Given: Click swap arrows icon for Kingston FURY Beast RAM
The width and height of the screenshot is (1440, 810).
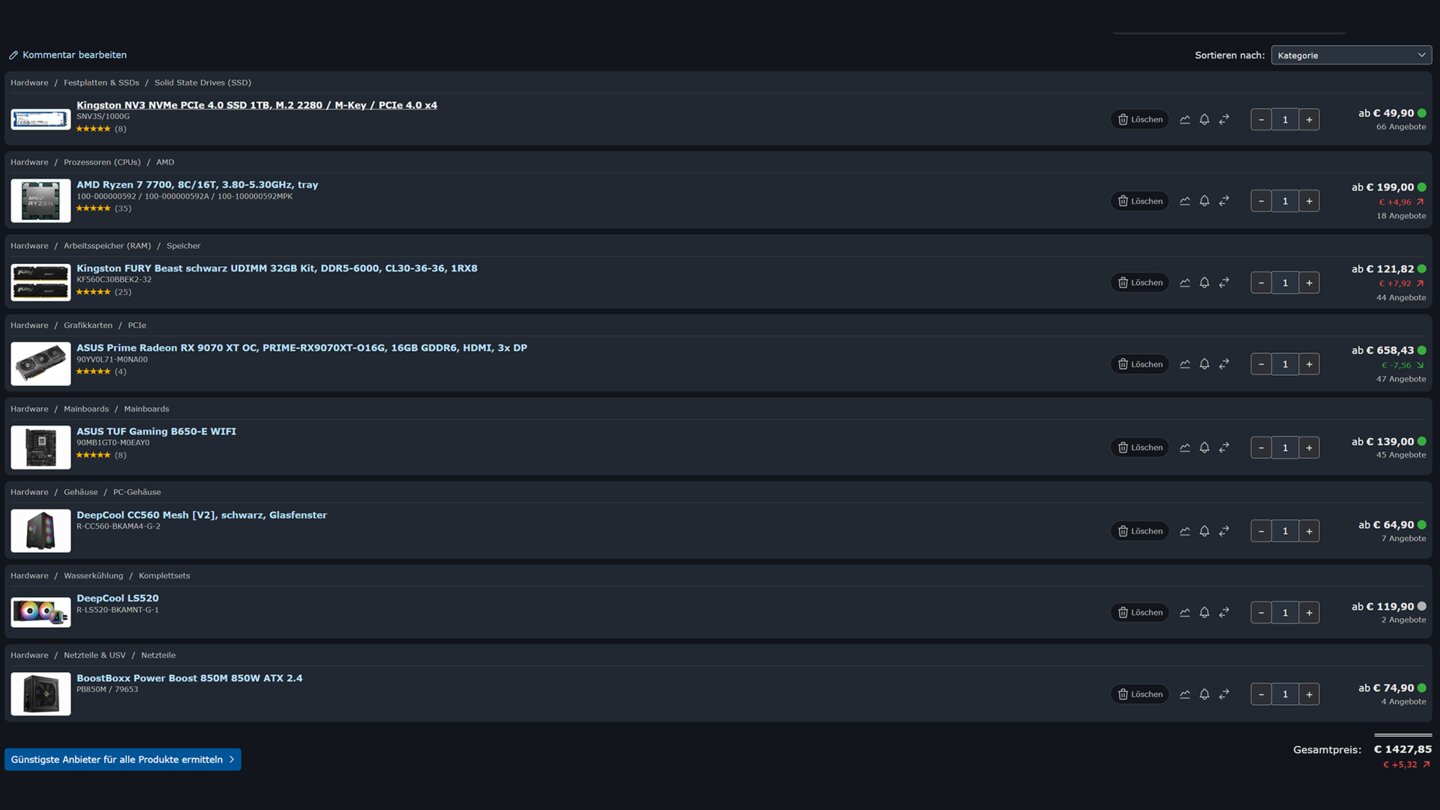Looking at the screenshot, I should point(1224,283).
